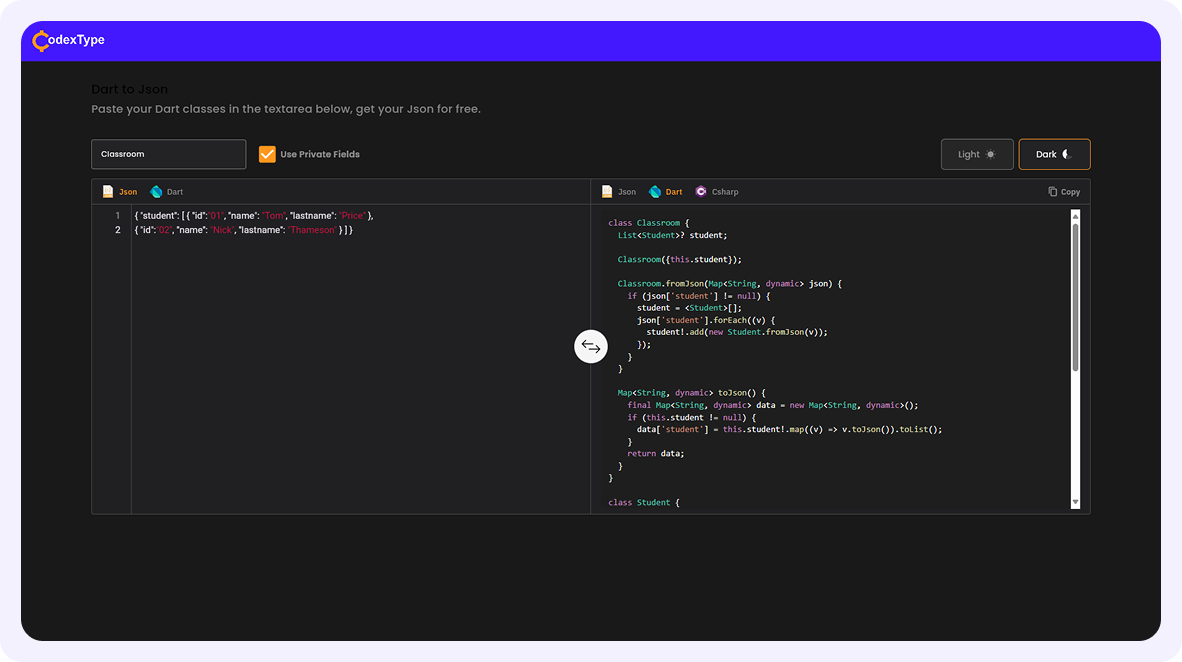The width and height of the screenshot is (1182, 662).
Task: Toggle the Use Private Fields checkbox
Action: (267, 155)
